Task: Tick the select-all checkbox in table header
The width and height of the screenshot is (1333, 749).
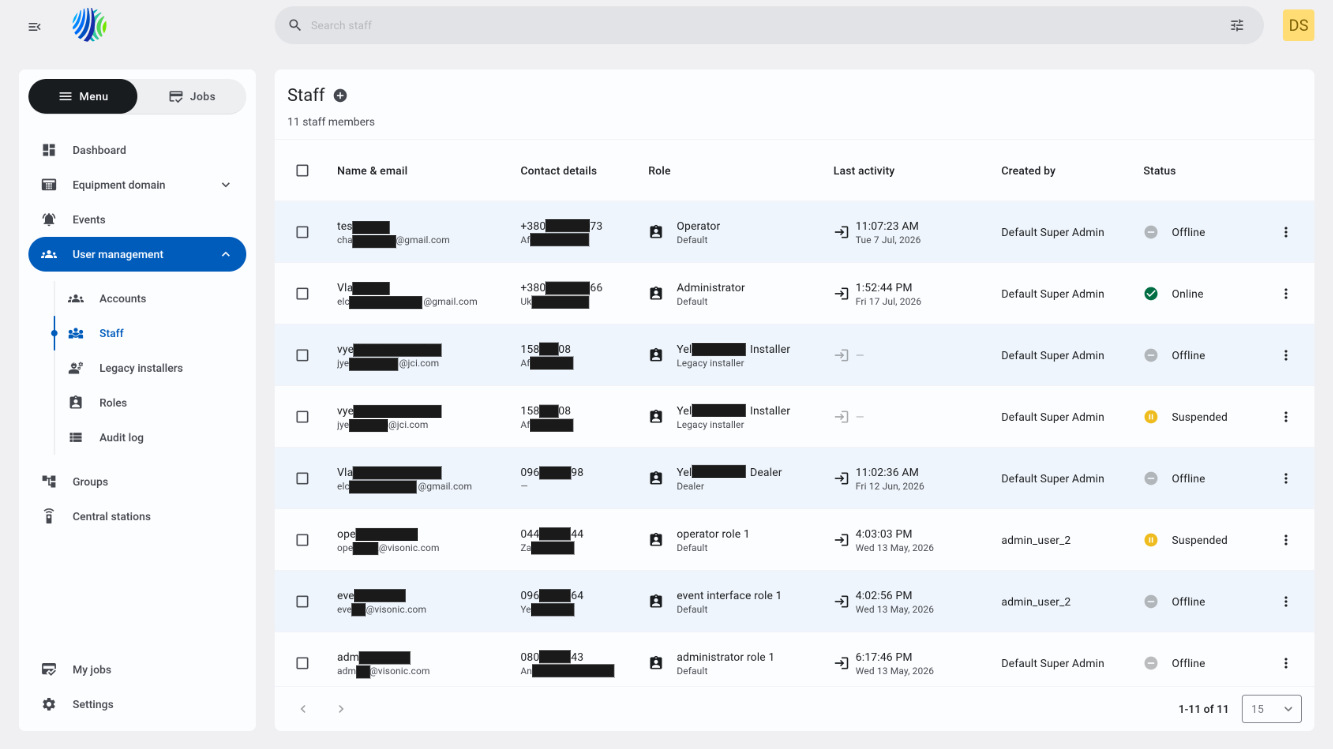Action: click(x=302, y=170)
